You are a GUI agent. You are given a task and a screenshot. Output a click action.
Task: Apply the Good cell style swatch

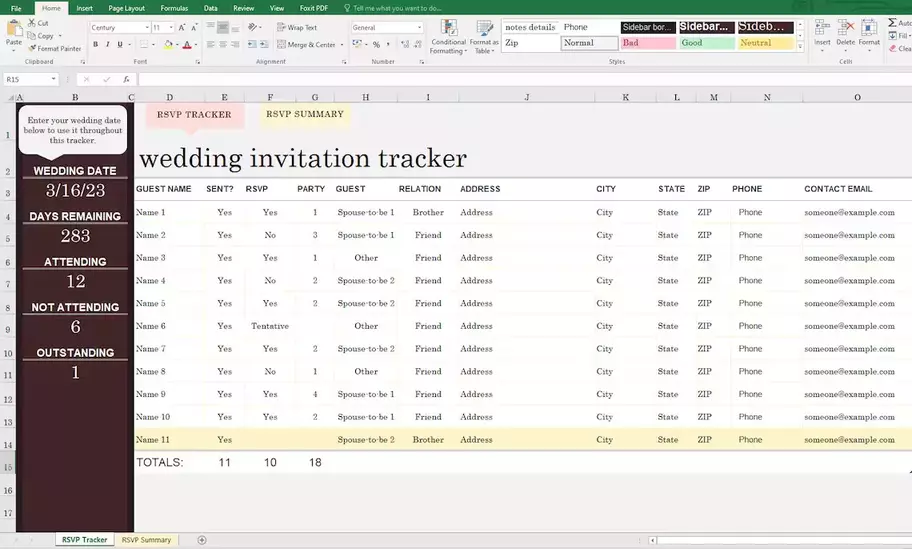(x=706, y=43)
